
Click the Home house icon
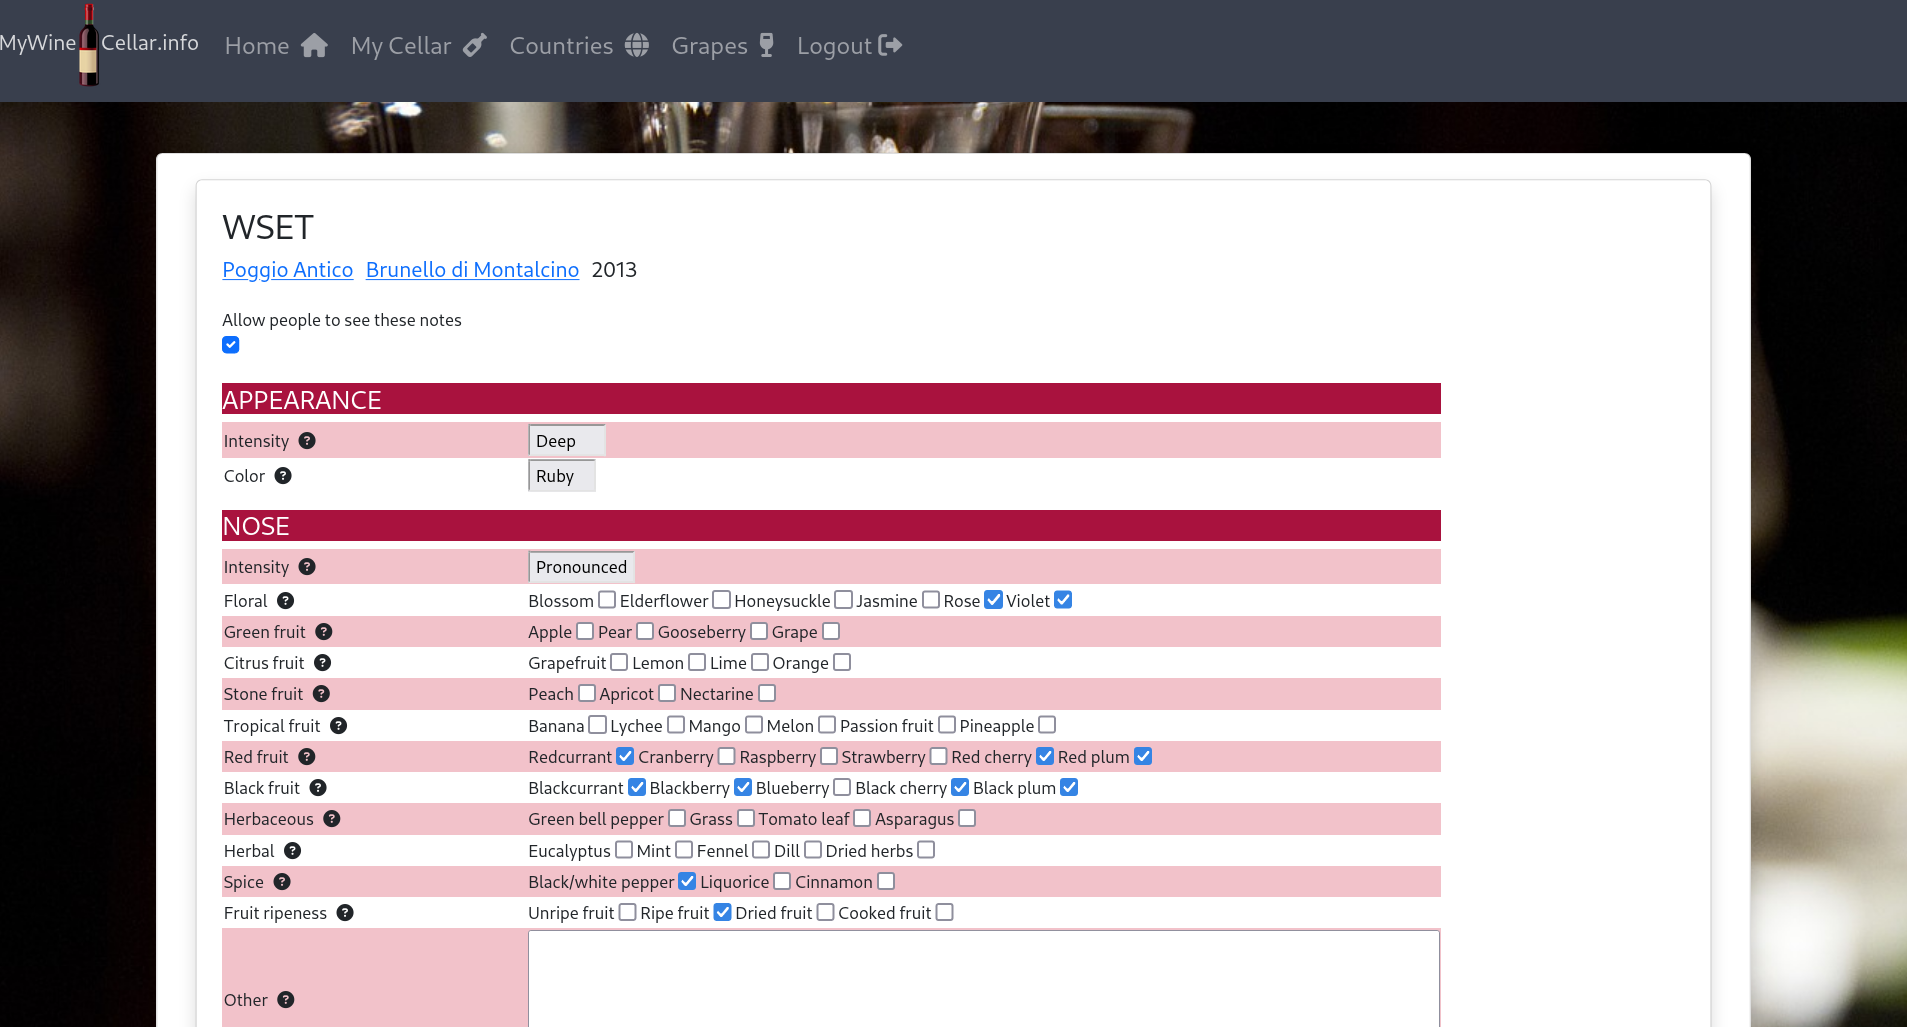[314, 46]
